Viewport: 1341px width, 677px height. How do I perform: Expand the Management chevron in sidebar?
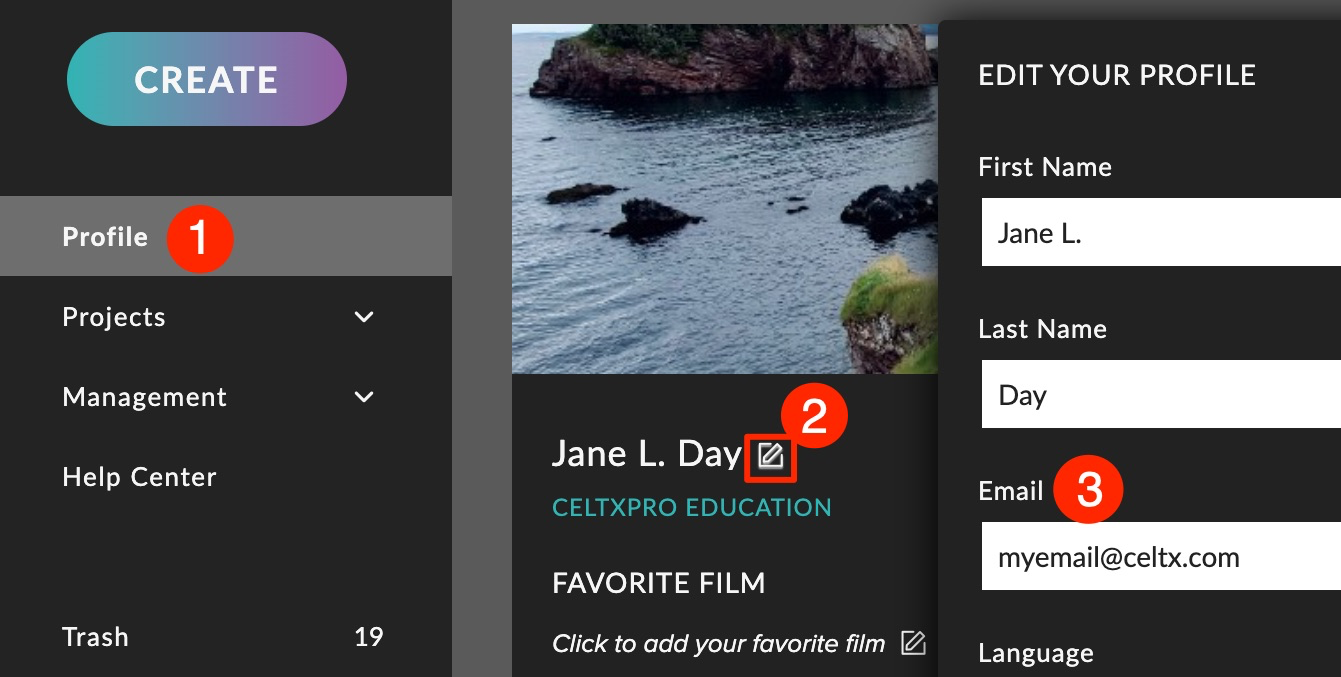tap(364, 397)
